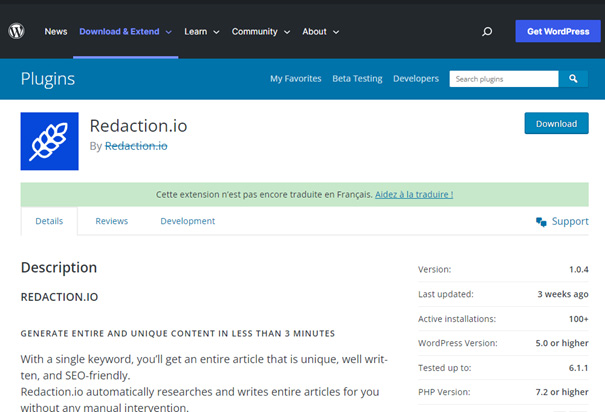The image size is (605, 412).
Task: Click the Get WordPress button
Action: click(x=557, y=31)
